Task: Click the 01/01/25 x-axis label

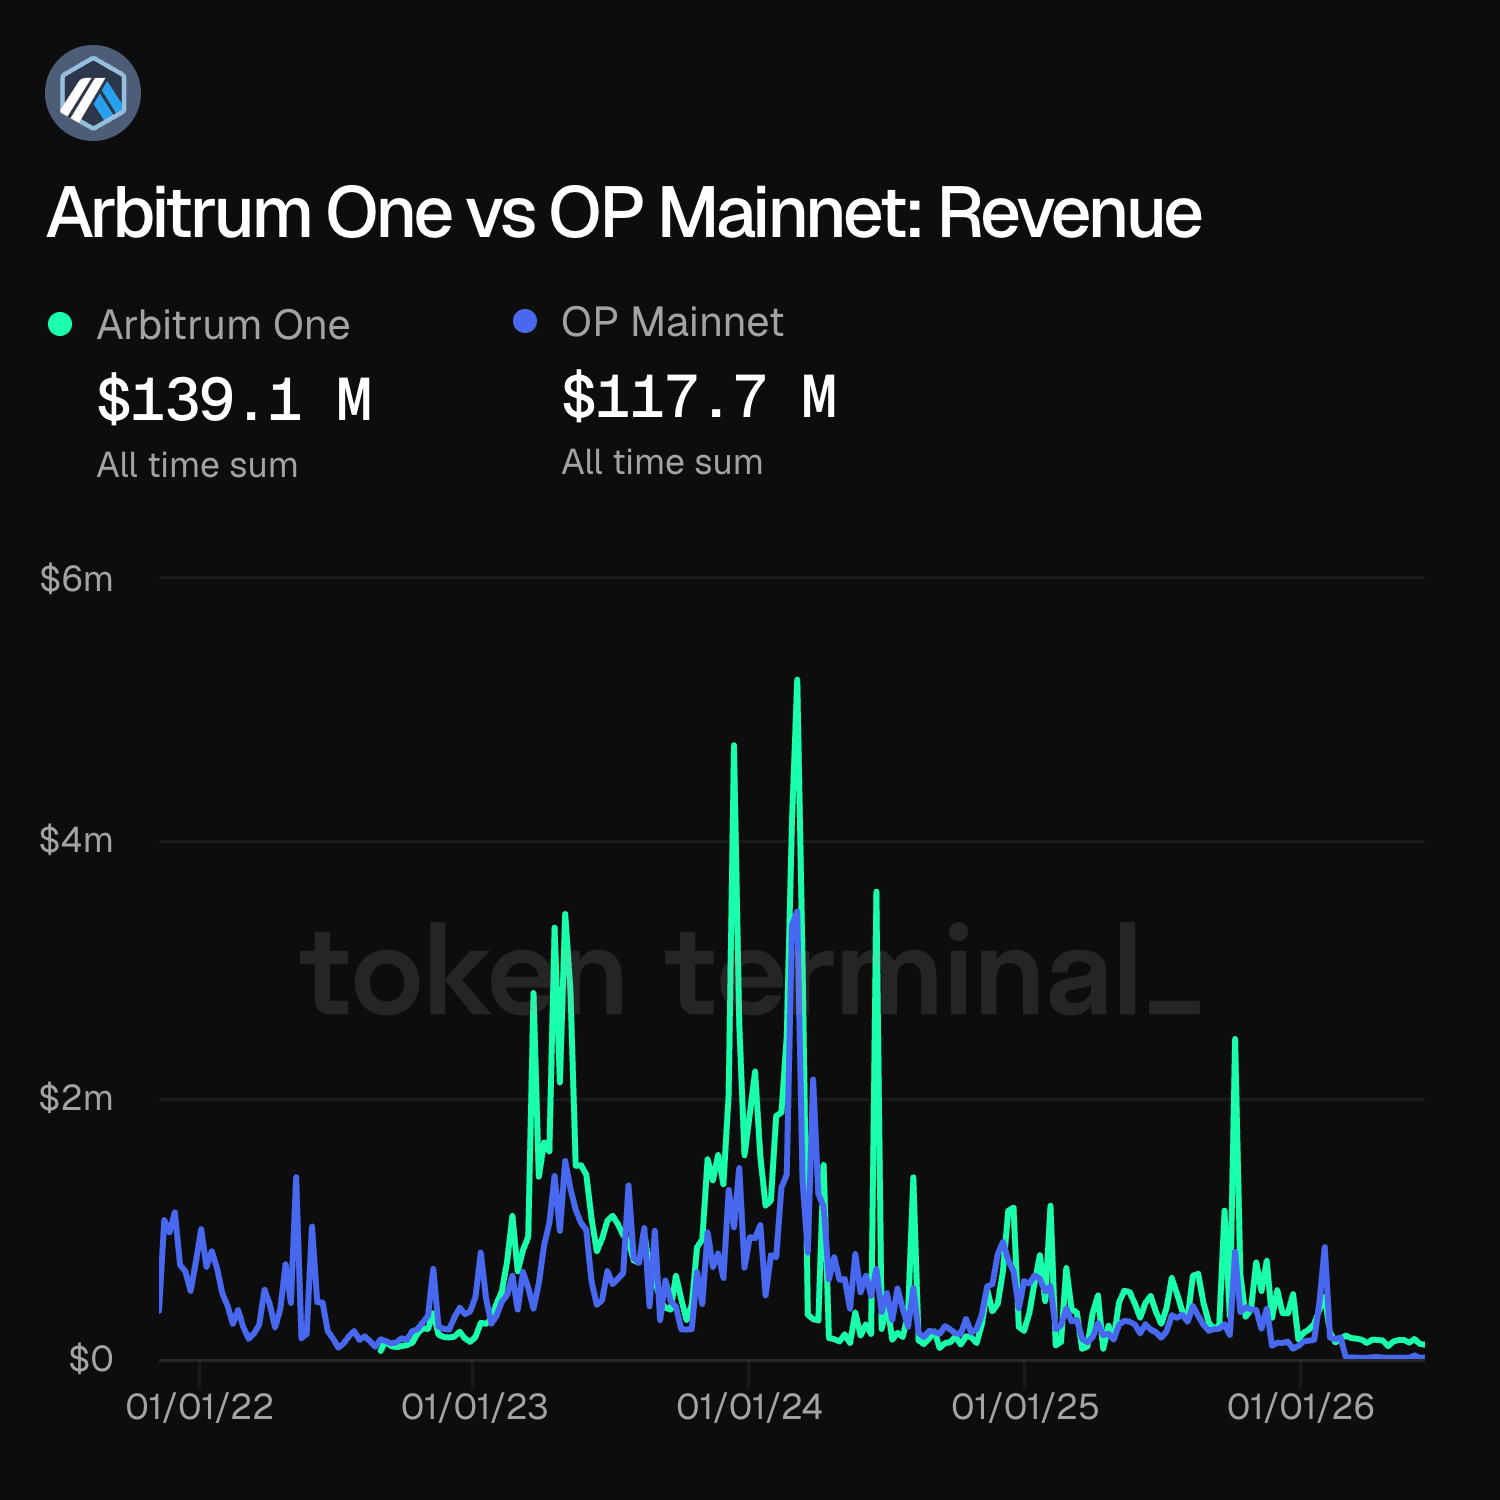Action: [1025, 1407]
